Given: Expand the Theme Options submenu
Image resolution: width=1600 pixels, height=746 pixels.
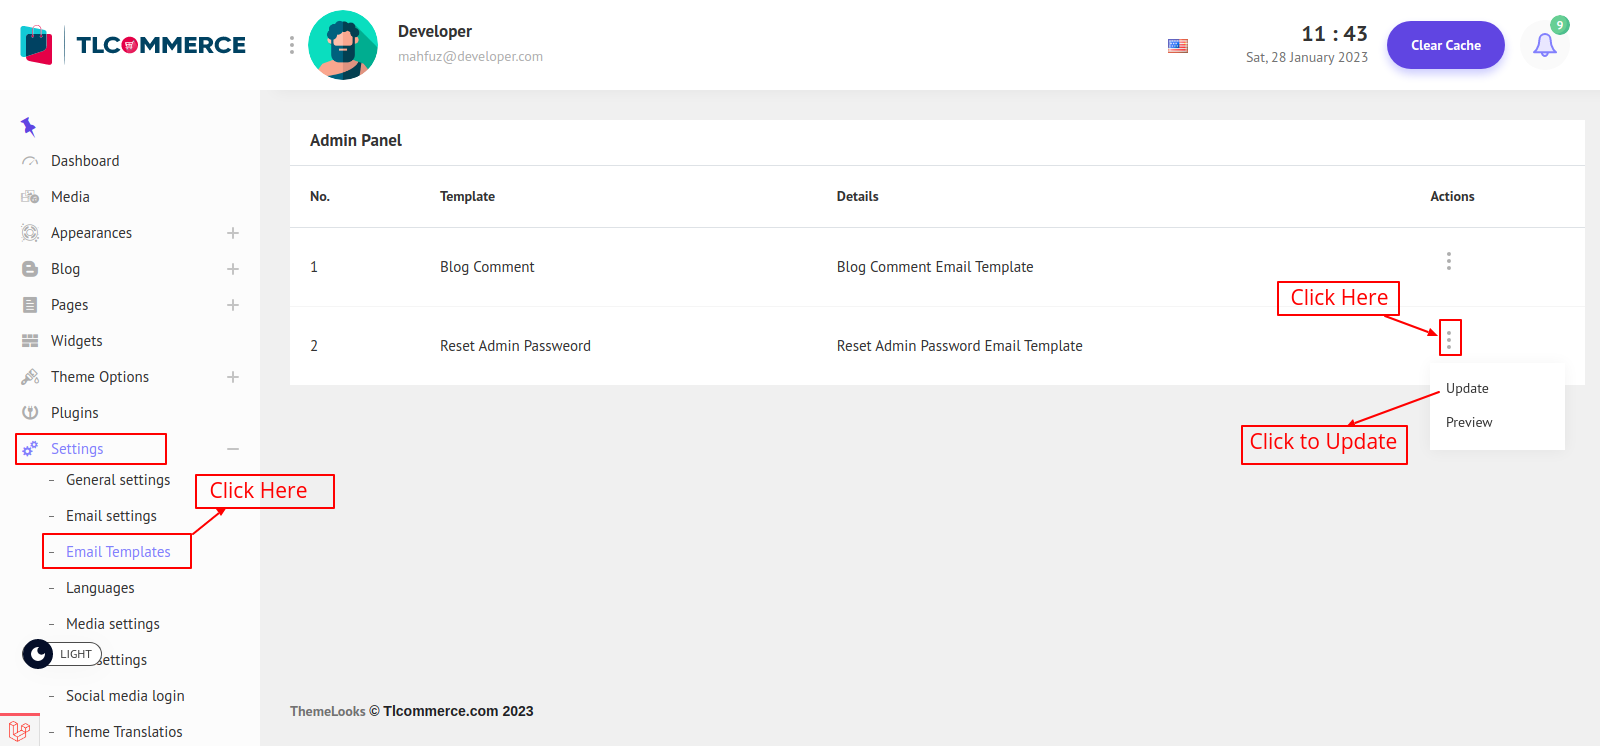Looking at the screenshot, I should (x=233, y=377).
